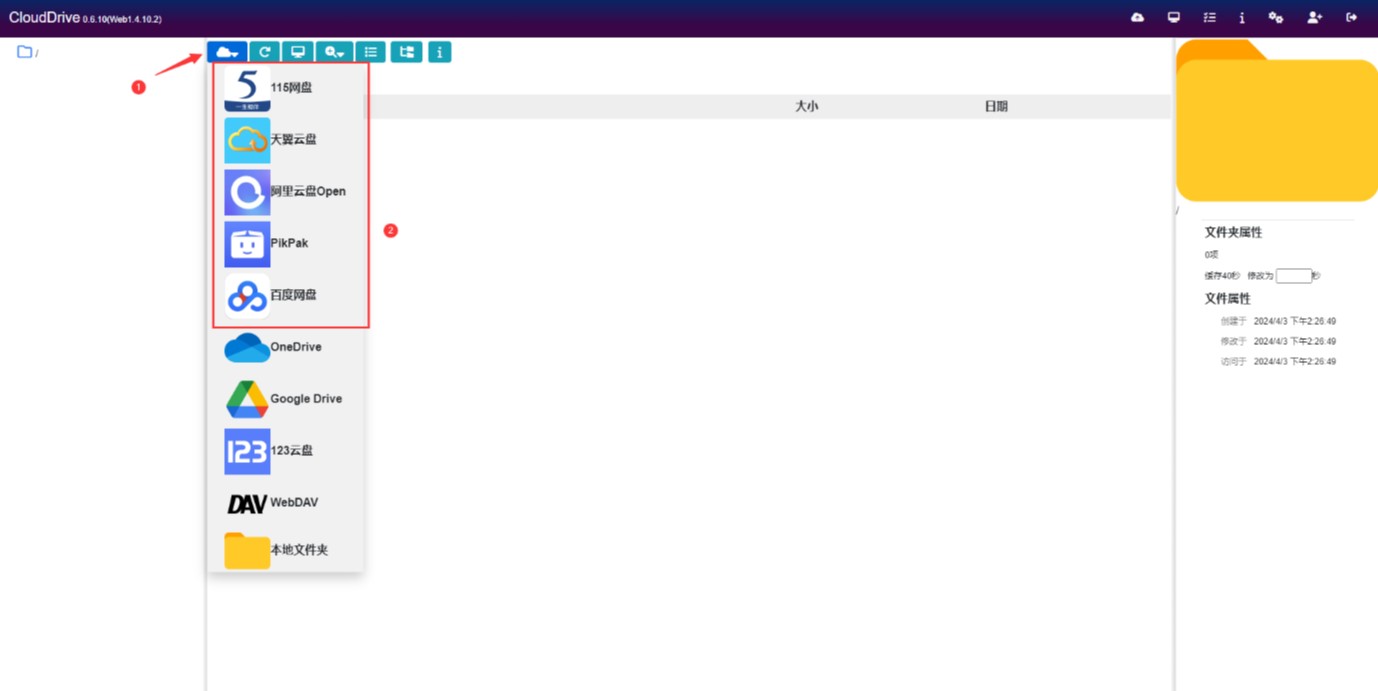Open settings gears in the header
Image resolution: width=1378 pixels, height=691 pixels.
pos(1276,18)
